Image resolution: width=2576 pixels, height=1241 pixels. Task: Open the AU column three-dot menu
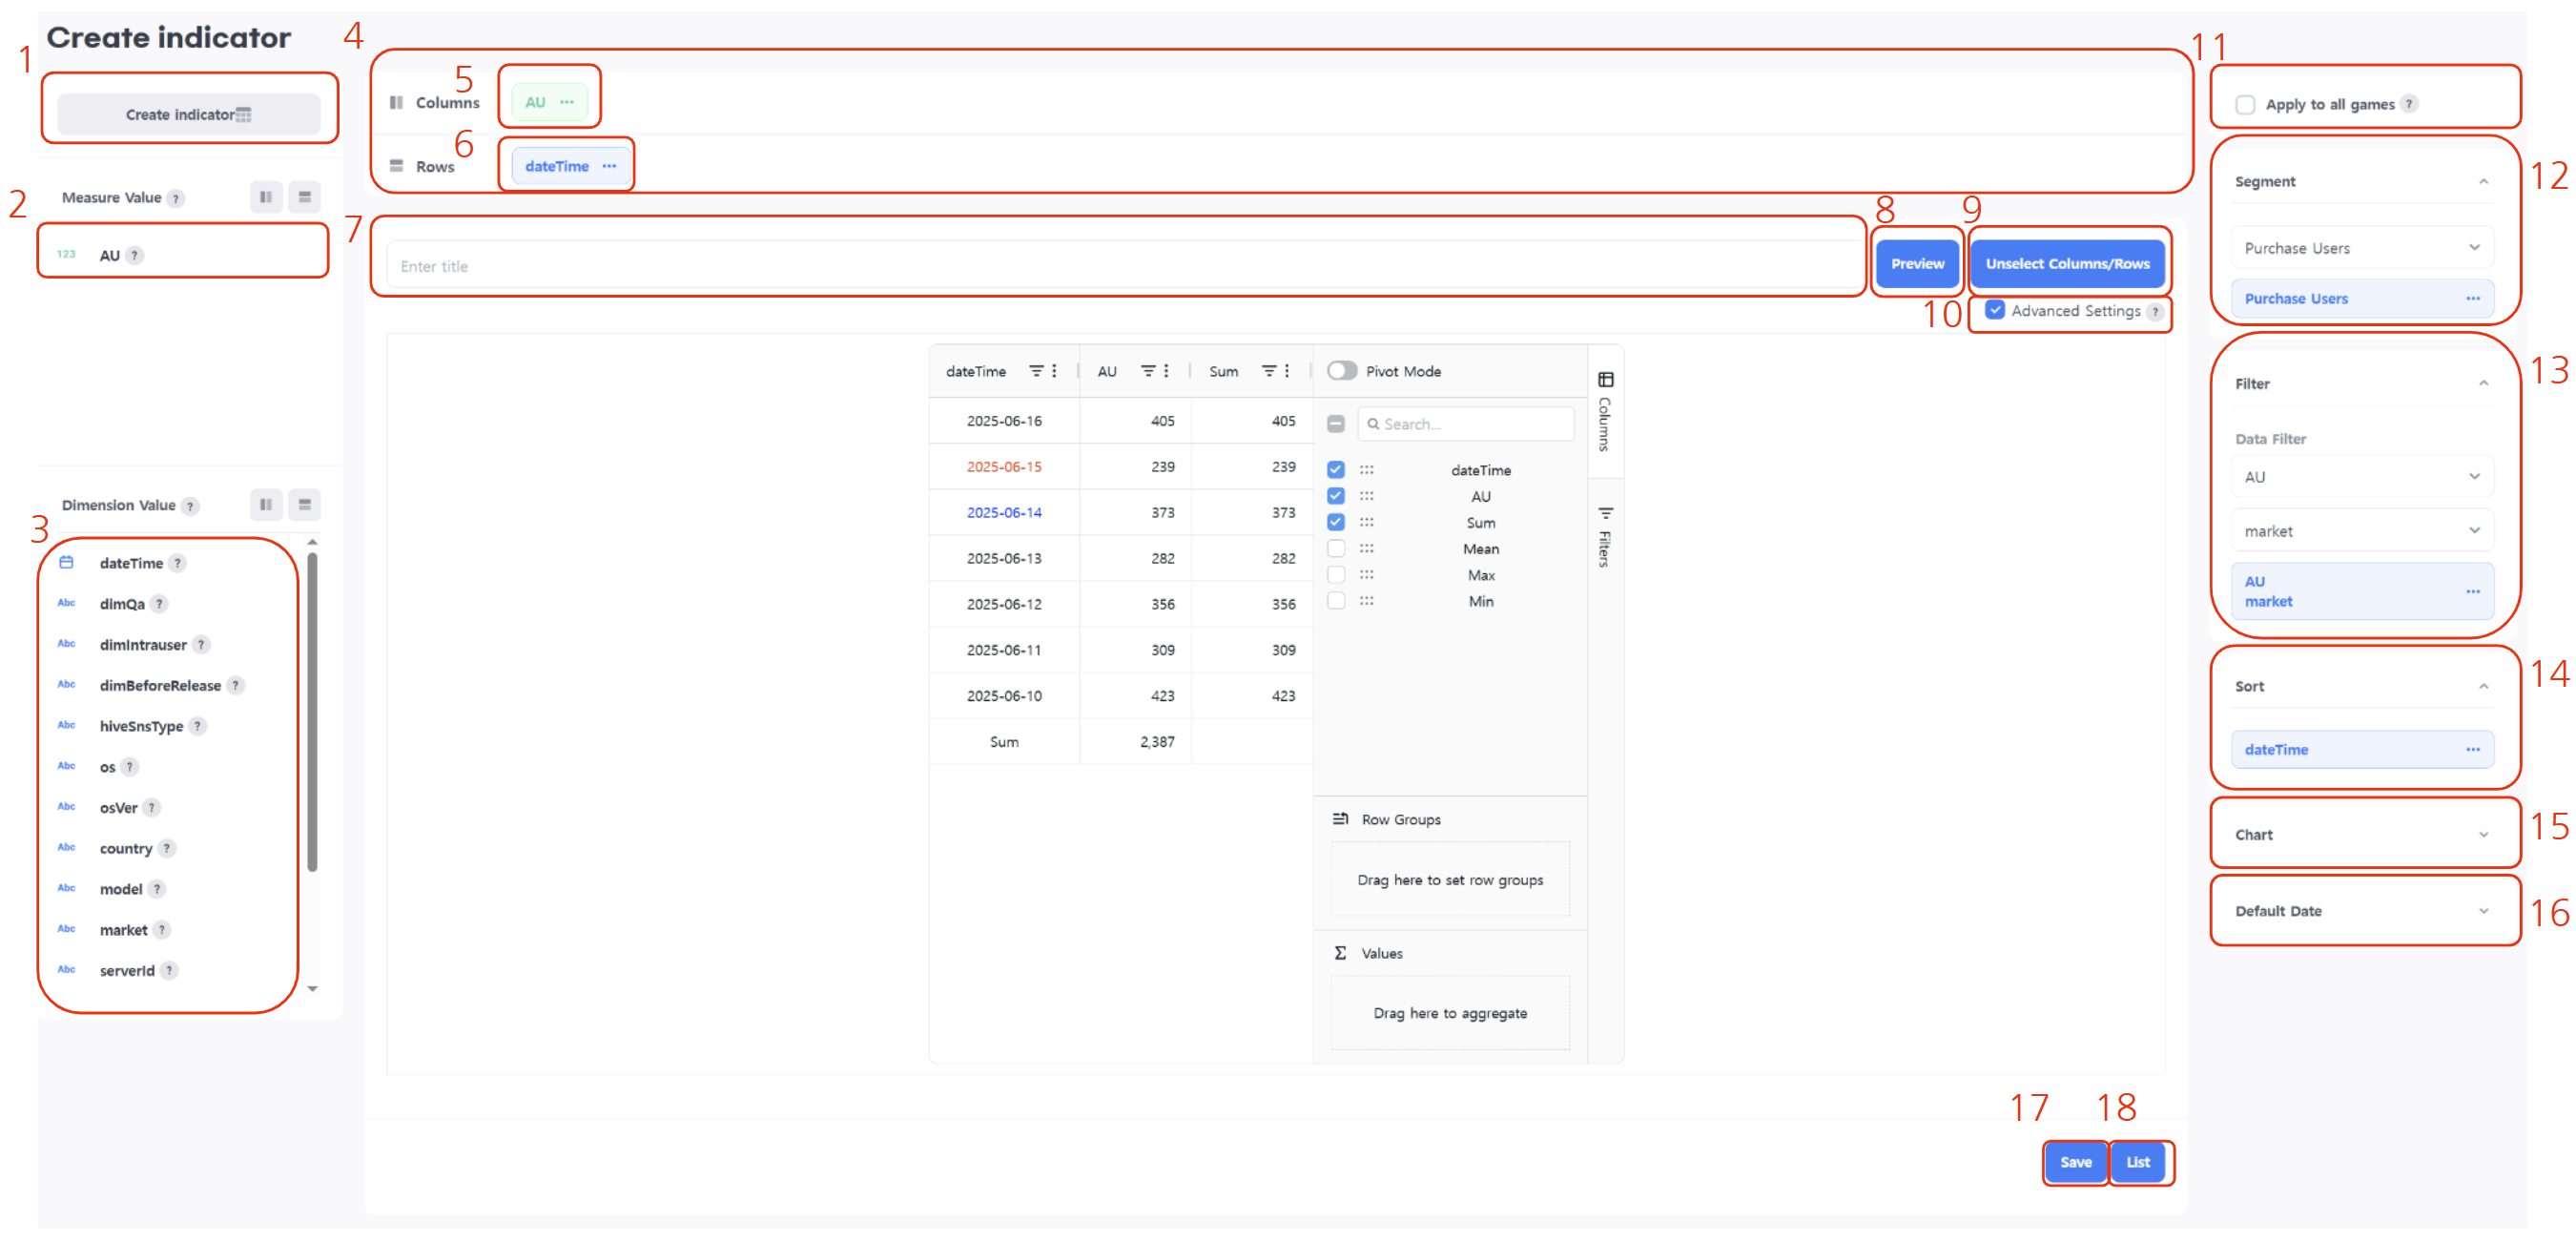[x=1166, y=371]
